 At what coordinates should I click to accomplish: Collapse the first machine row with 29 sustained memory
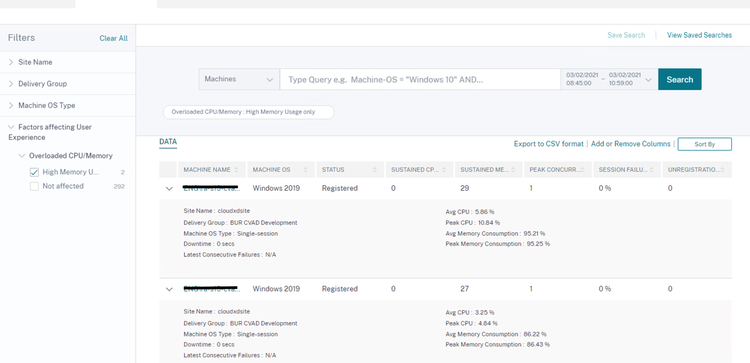click(x=169, y=188)
